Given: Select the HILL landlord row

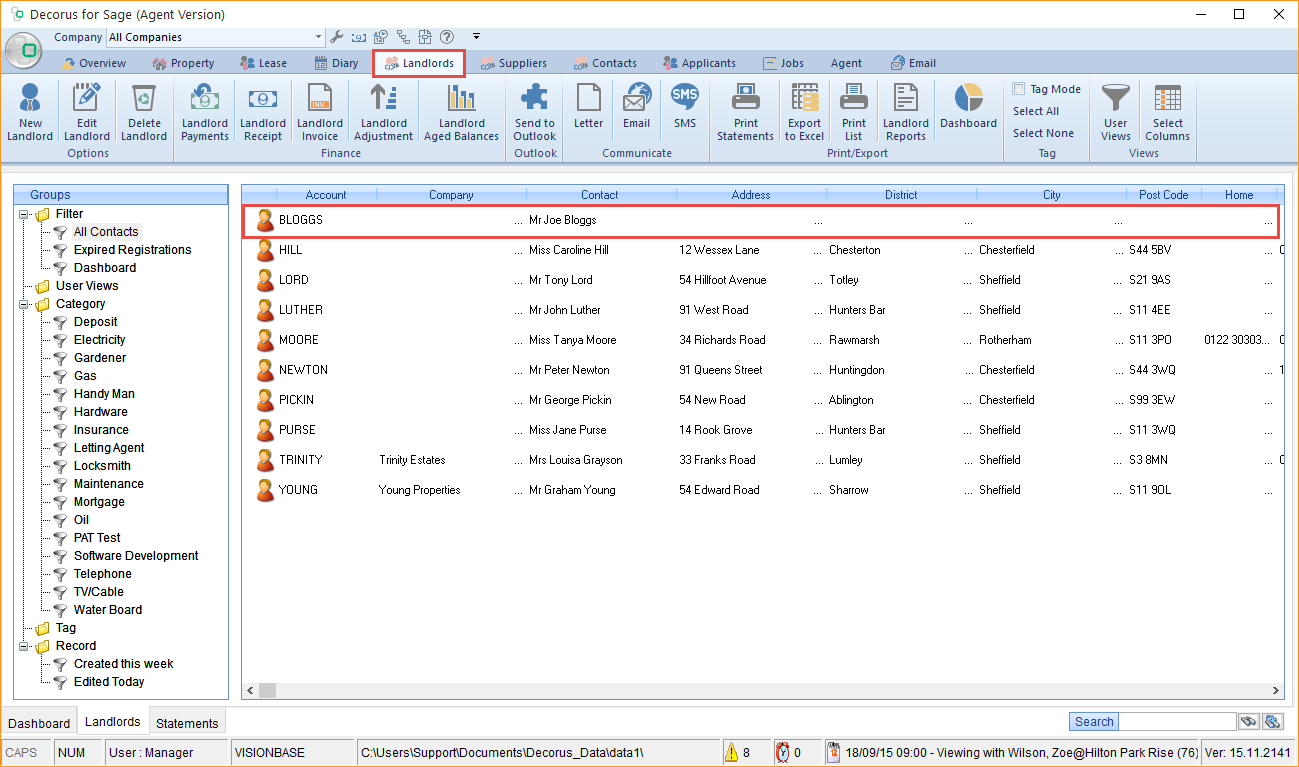Looking at the screenshot, I should point(762,250).
